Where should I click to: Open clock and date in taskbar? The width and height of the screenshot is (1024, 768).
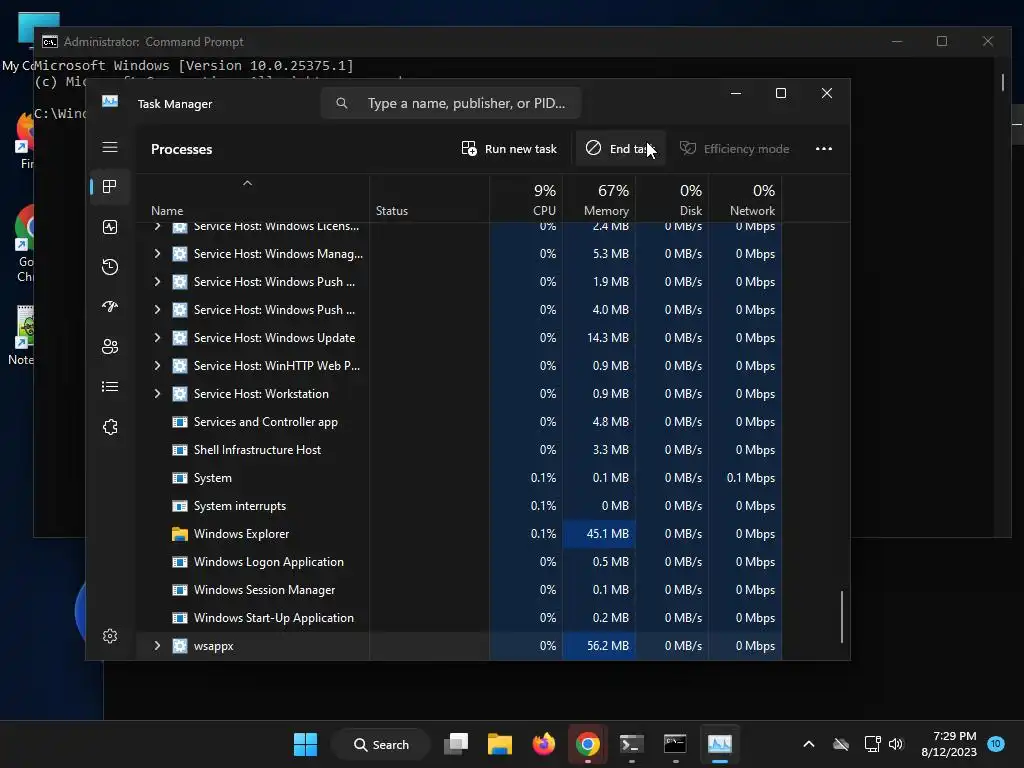[949, 744]
